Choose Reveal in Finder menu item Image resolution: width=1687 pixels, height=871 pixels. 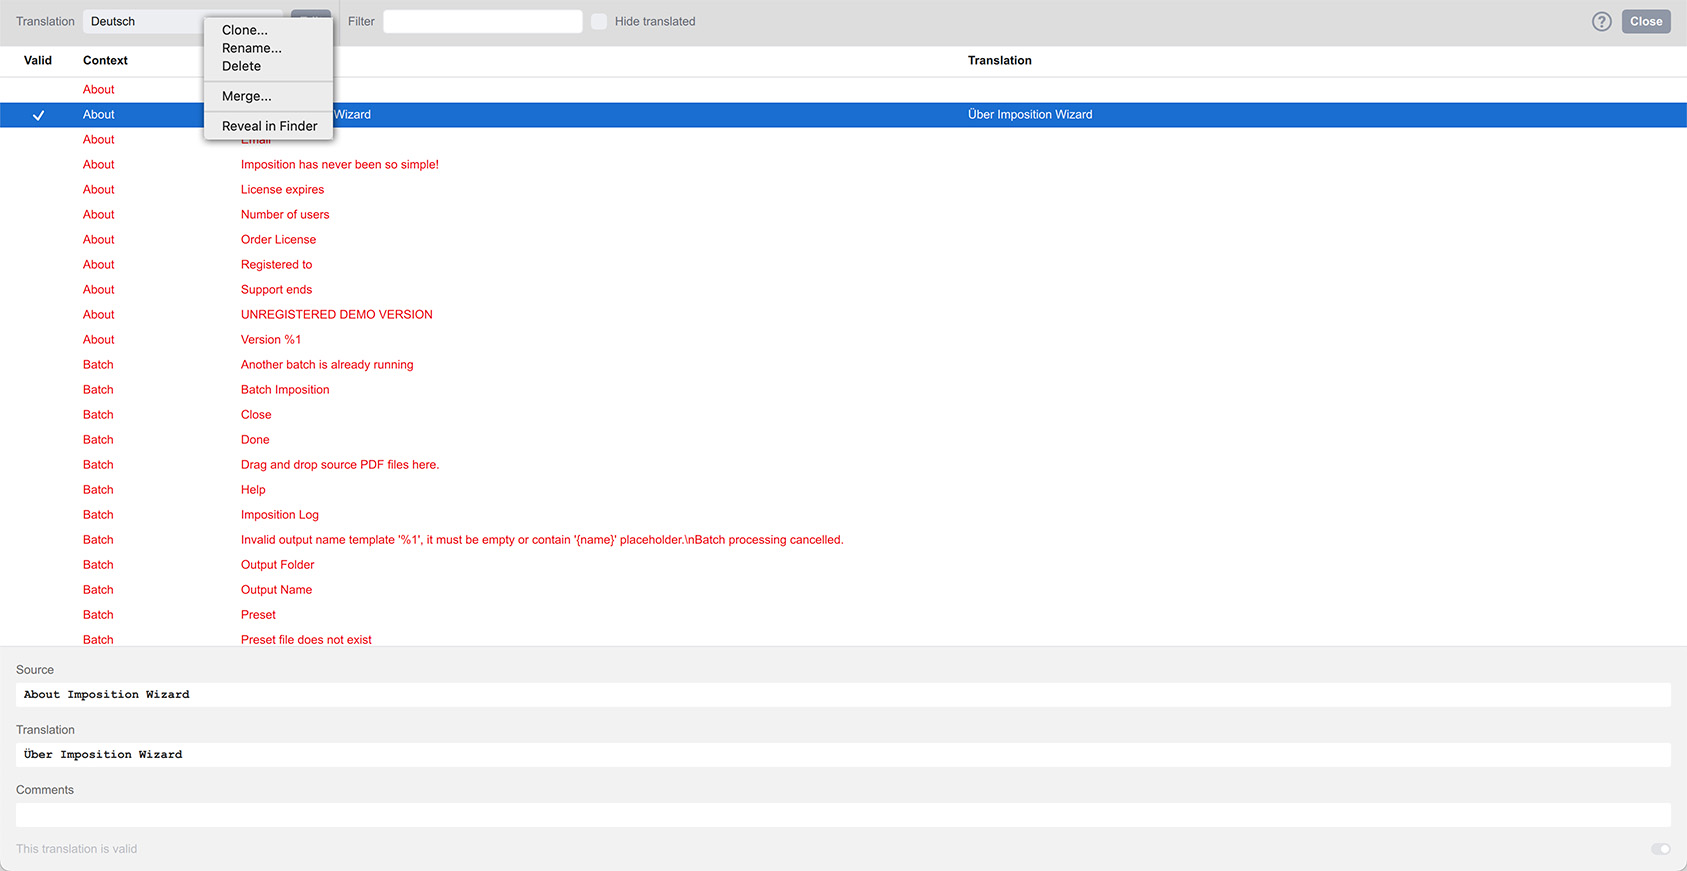[x=269, y=126]
